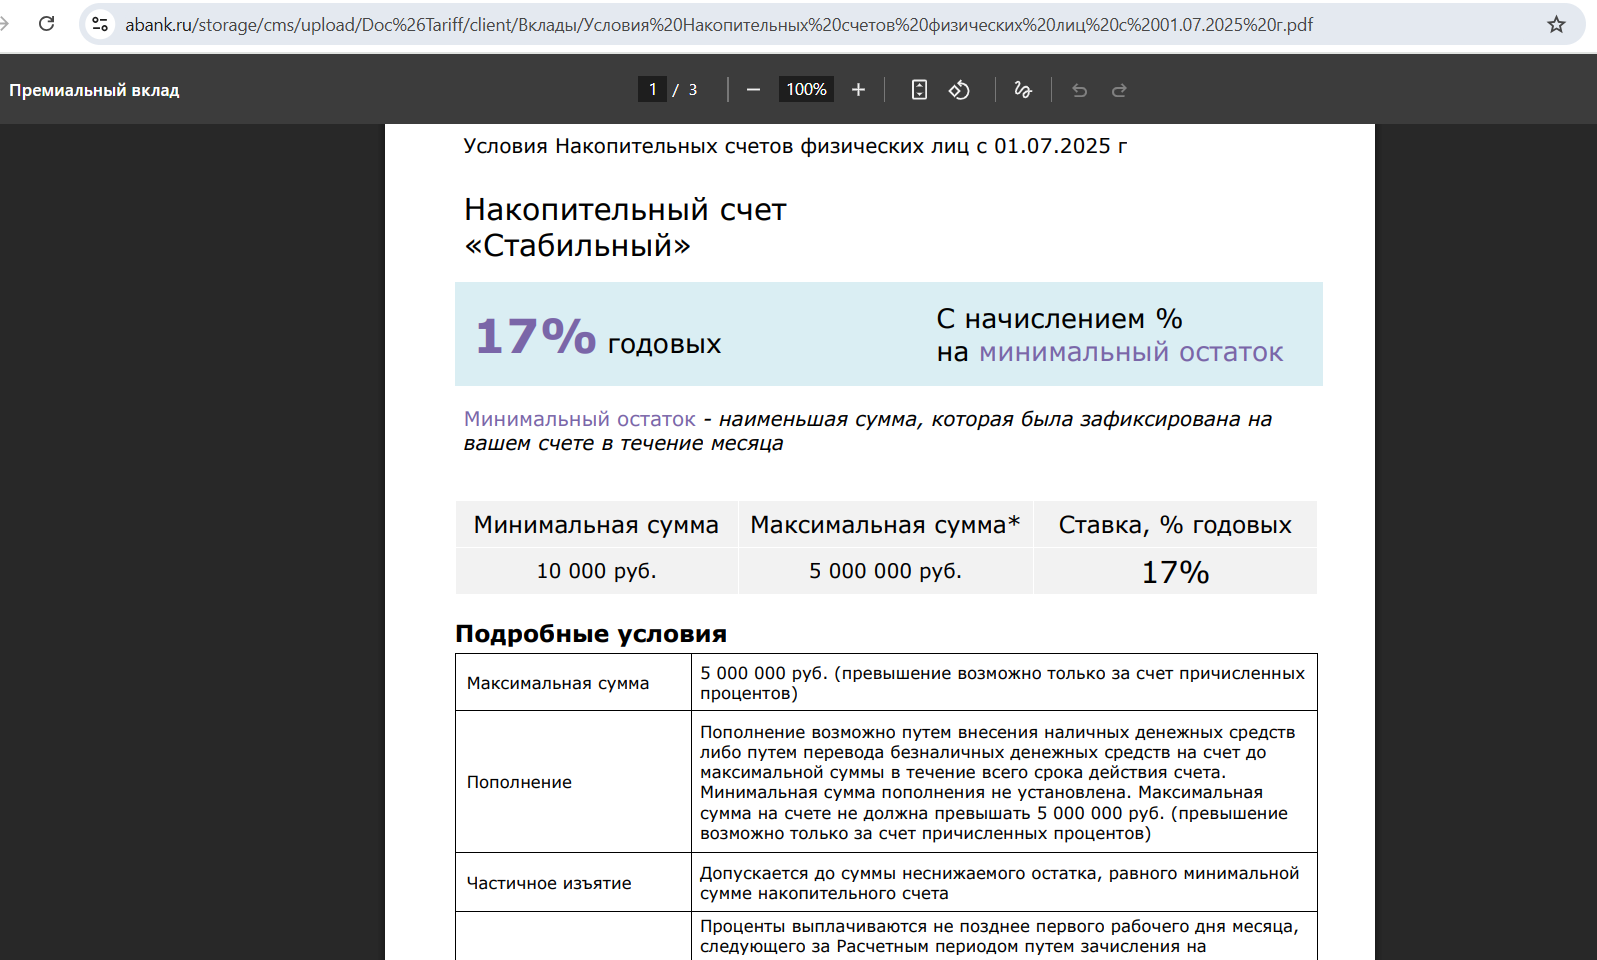Viewport: 1597px width, 960px height.
Task: Click the PDF title 'Премиальный вклад'
Action: [94, 90]
